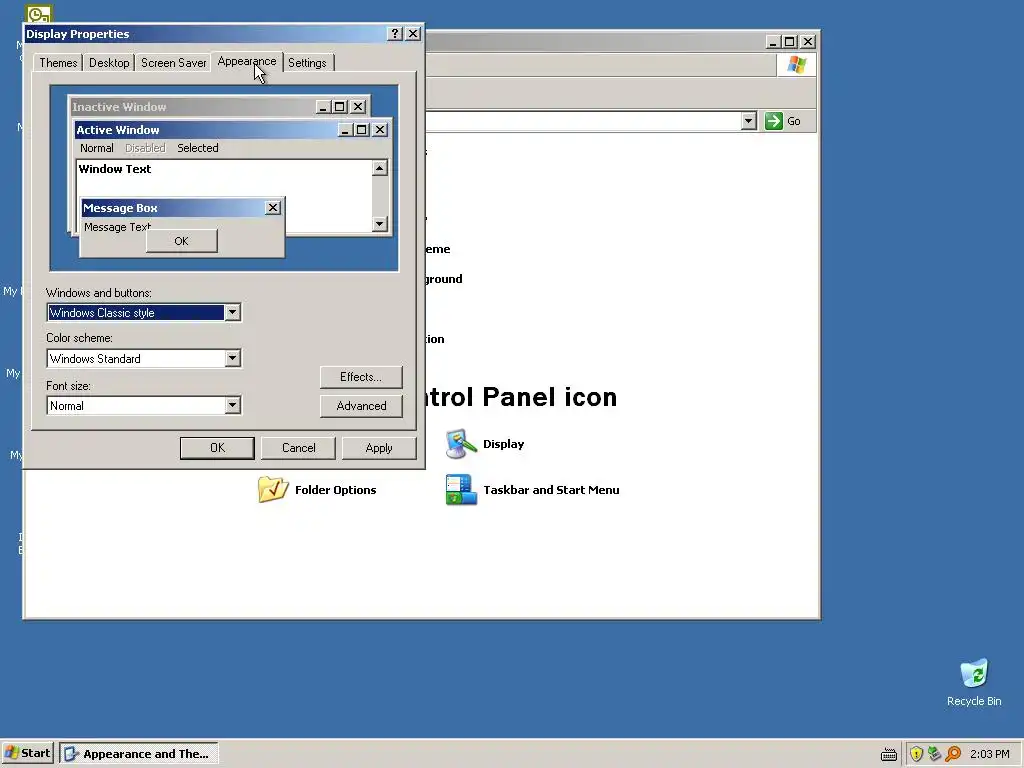Screen dimensions: 1024x768
Task: Click the Message Box preview close button
Action: [273, 208]
